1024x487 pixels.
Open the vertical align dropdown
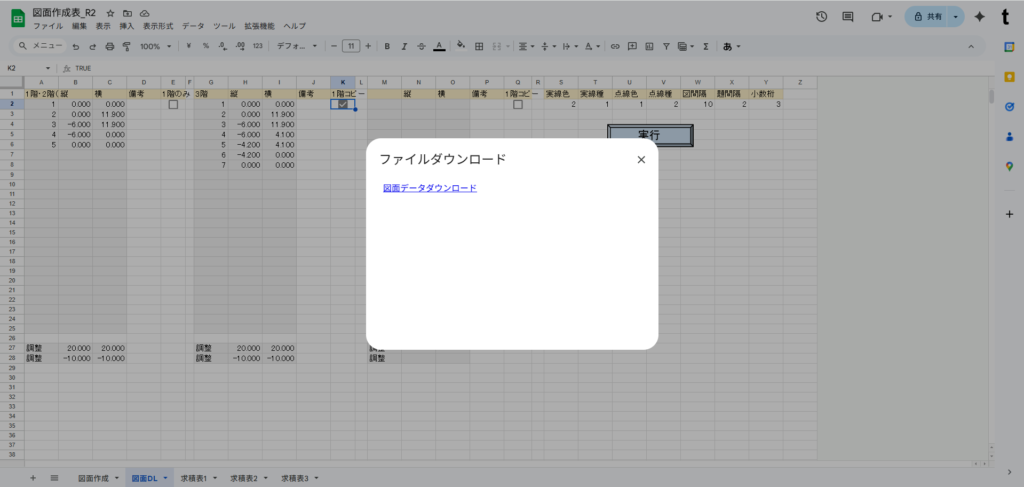pos(548,46)
